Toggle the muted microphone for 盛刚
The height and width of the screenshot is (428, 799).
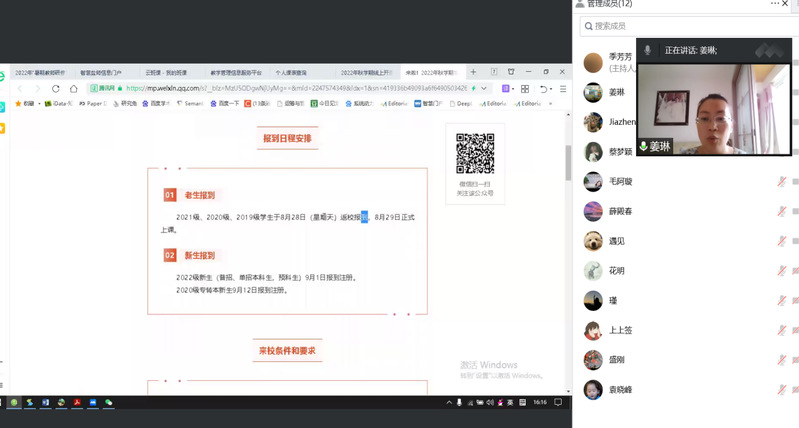coord(782,360)
